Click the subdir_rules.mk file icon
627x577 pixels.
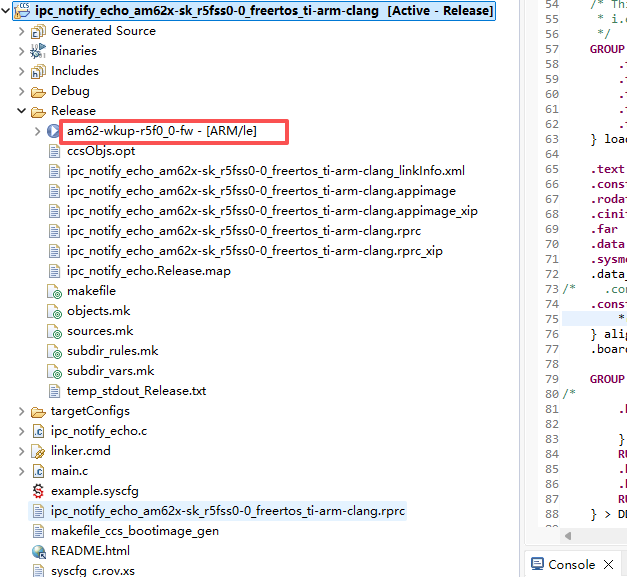(x=54, y=351)
